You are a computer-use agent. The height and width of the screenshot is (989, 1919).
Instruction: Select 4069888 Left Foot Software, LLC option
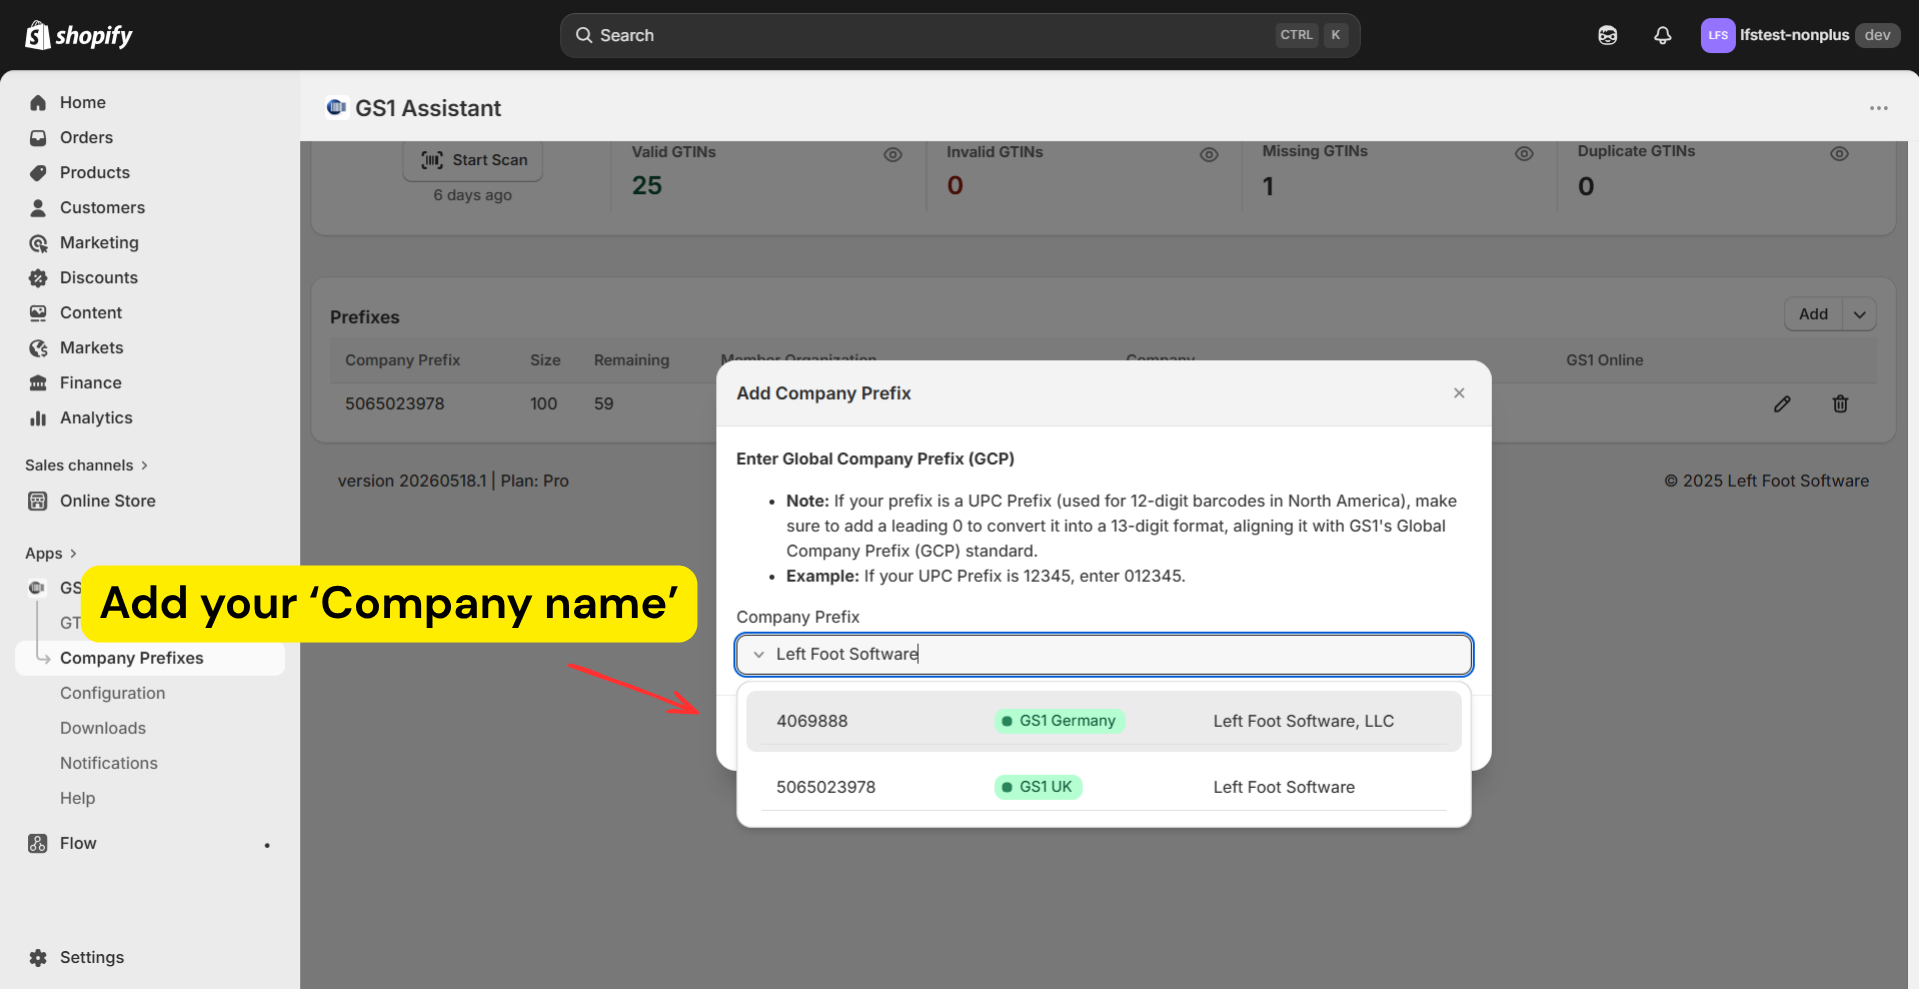pos(1104,721)
